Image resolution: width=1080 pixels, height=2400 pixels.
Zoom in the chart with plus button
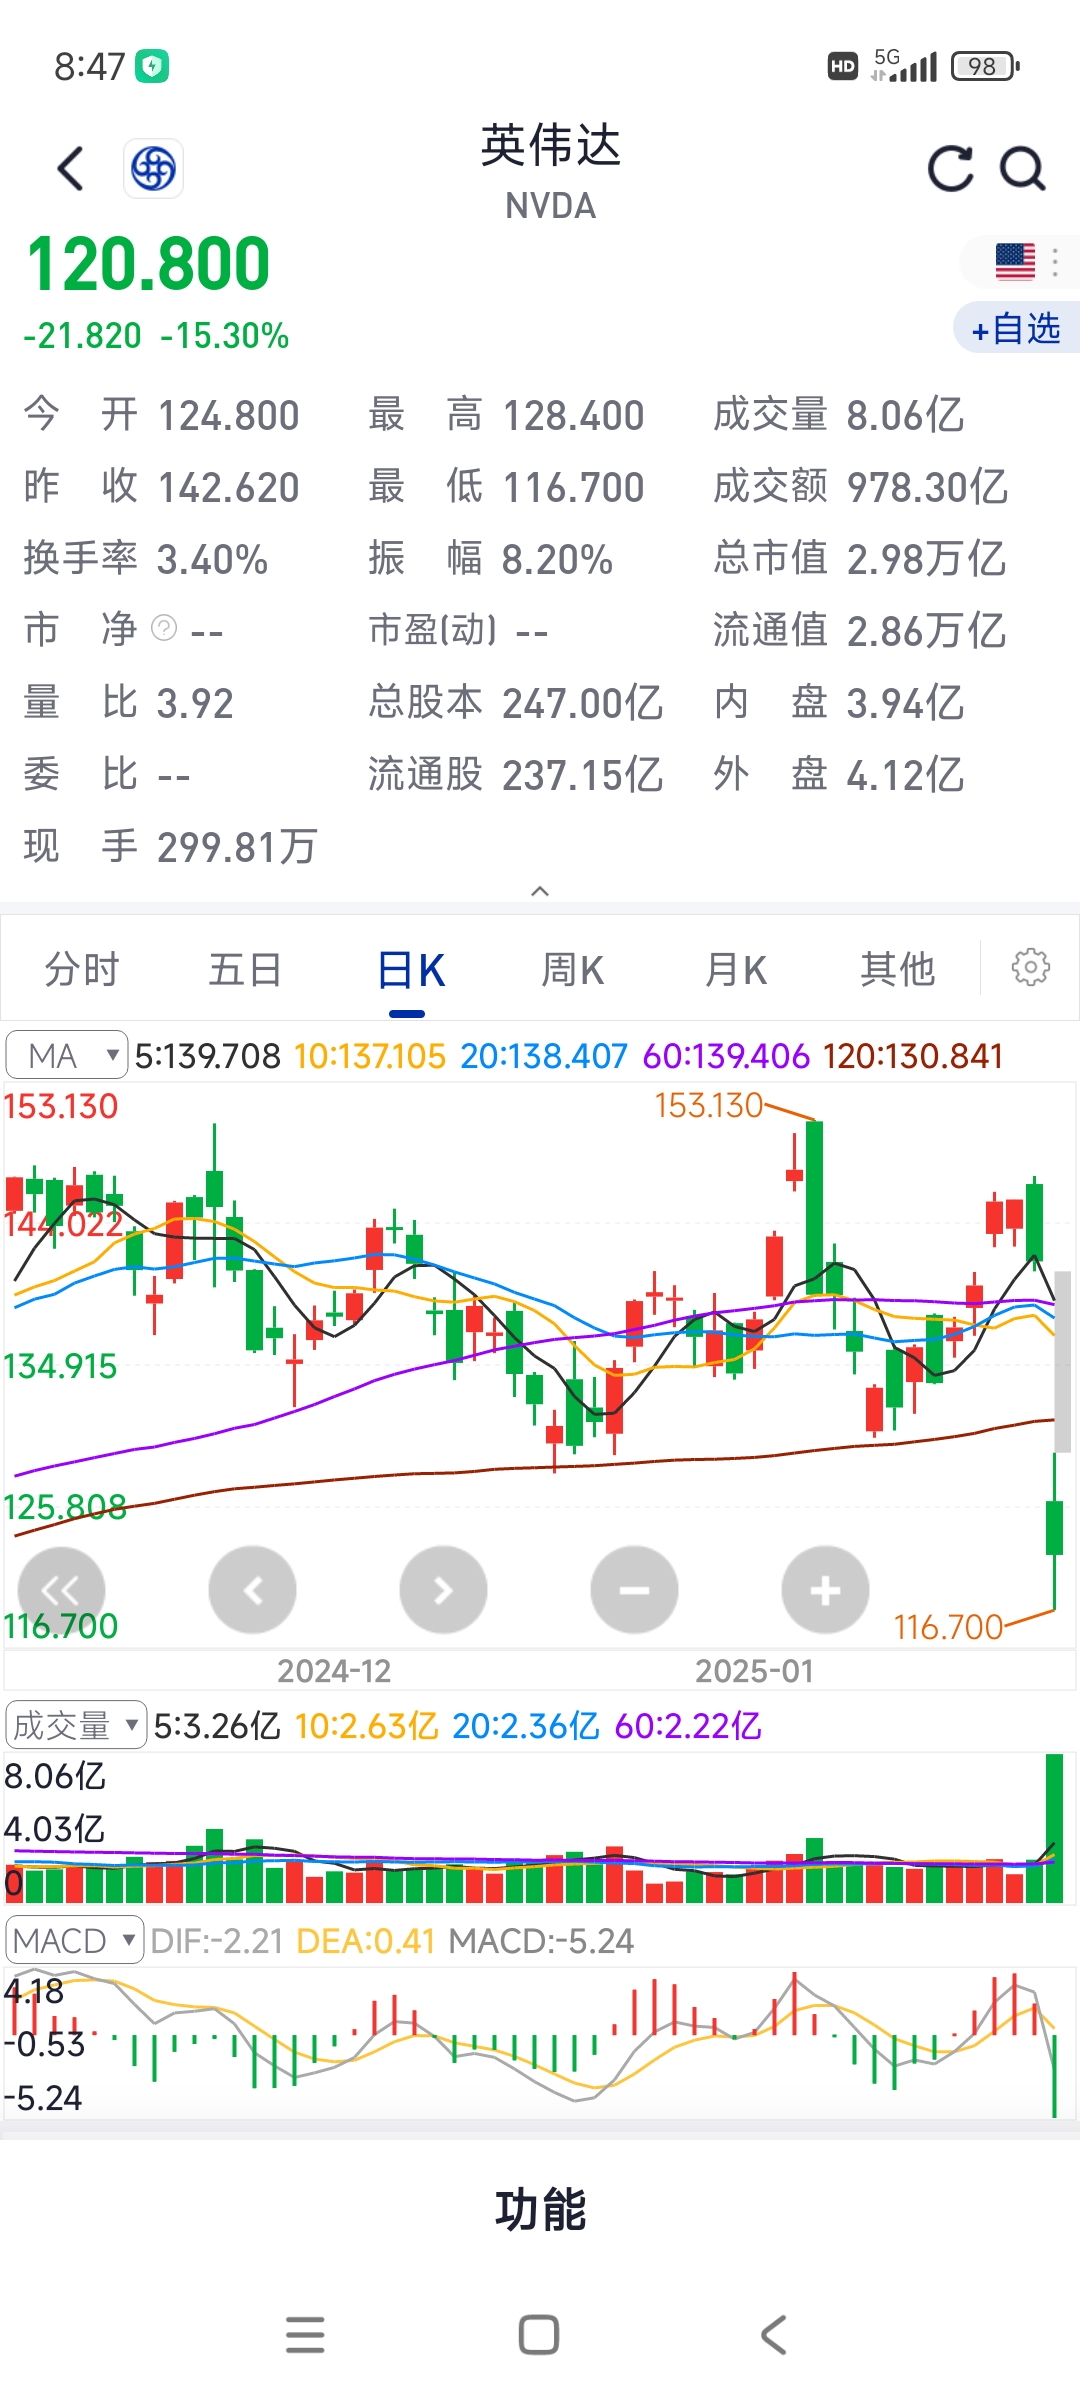pyautogui.click(x=825, y=1590)
